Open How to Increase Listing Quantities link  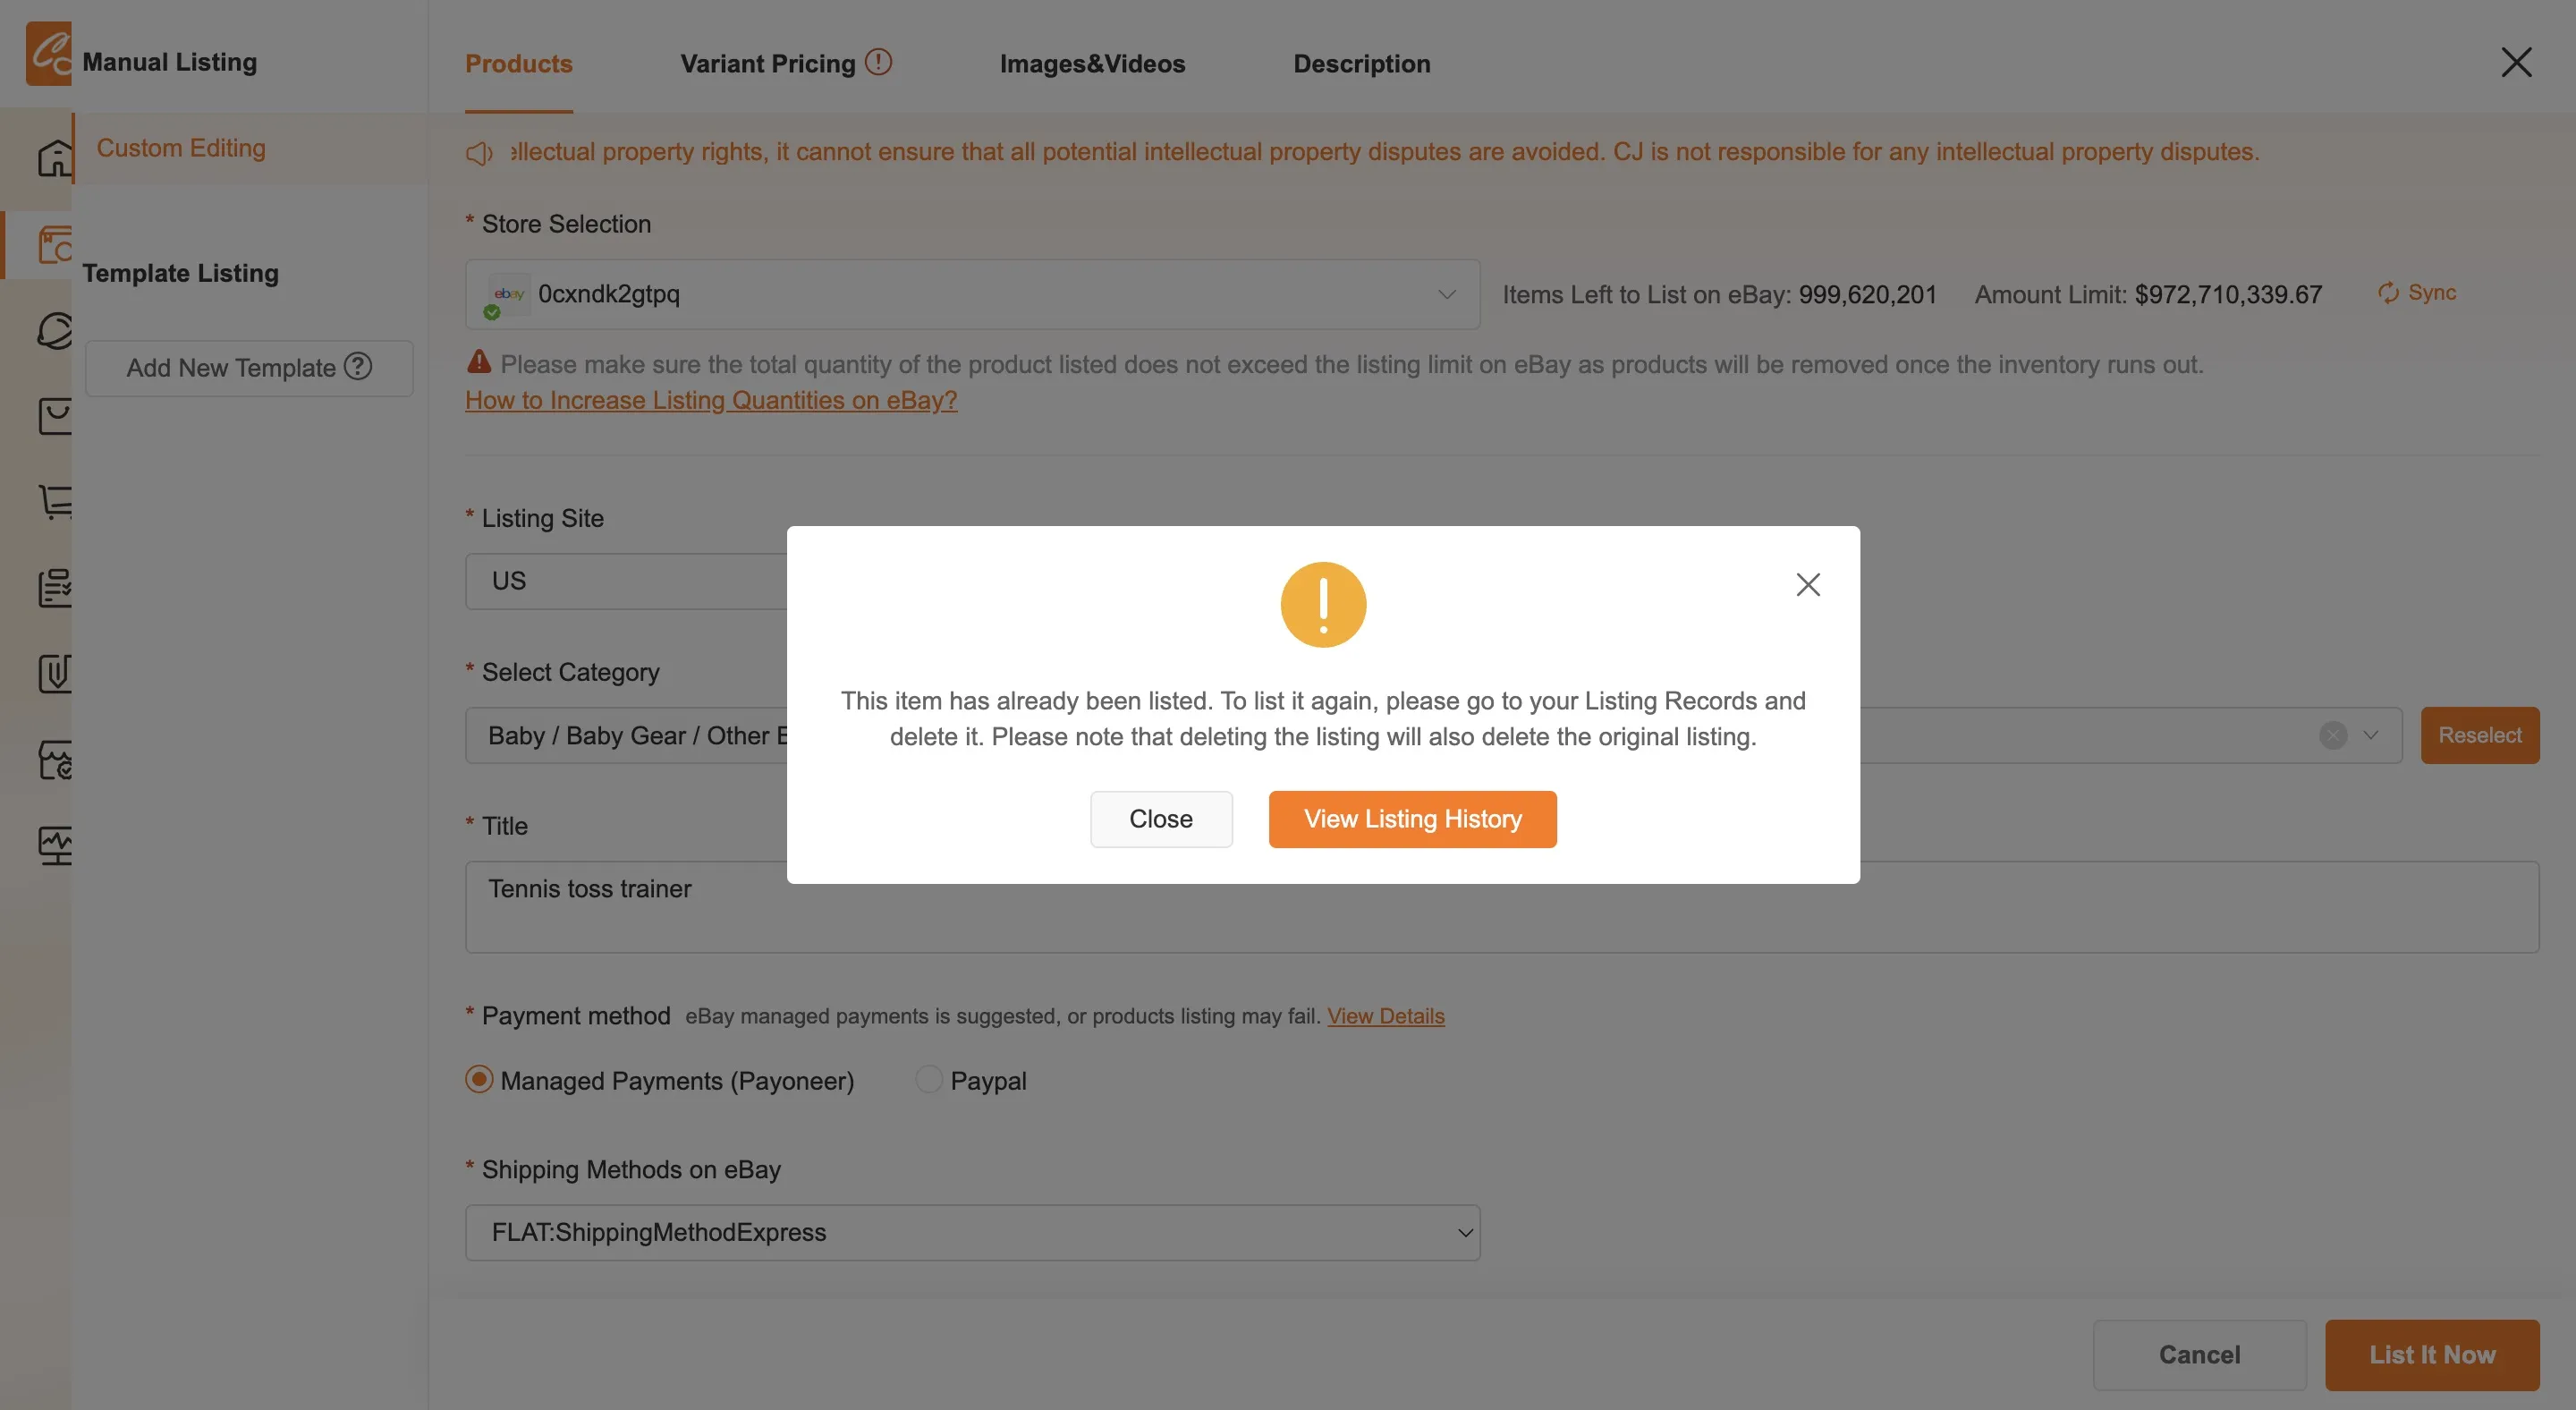(x=711, y=400)
